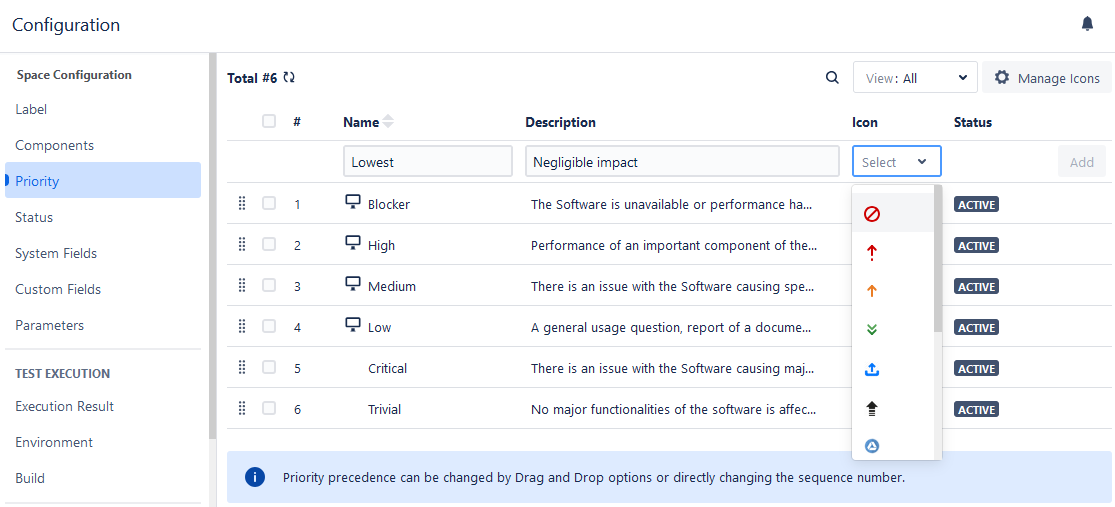The height and width of the screenshot is (507, 1115).
Task: Pick the orange up arrow icon option
Action: tap(871, 291)
